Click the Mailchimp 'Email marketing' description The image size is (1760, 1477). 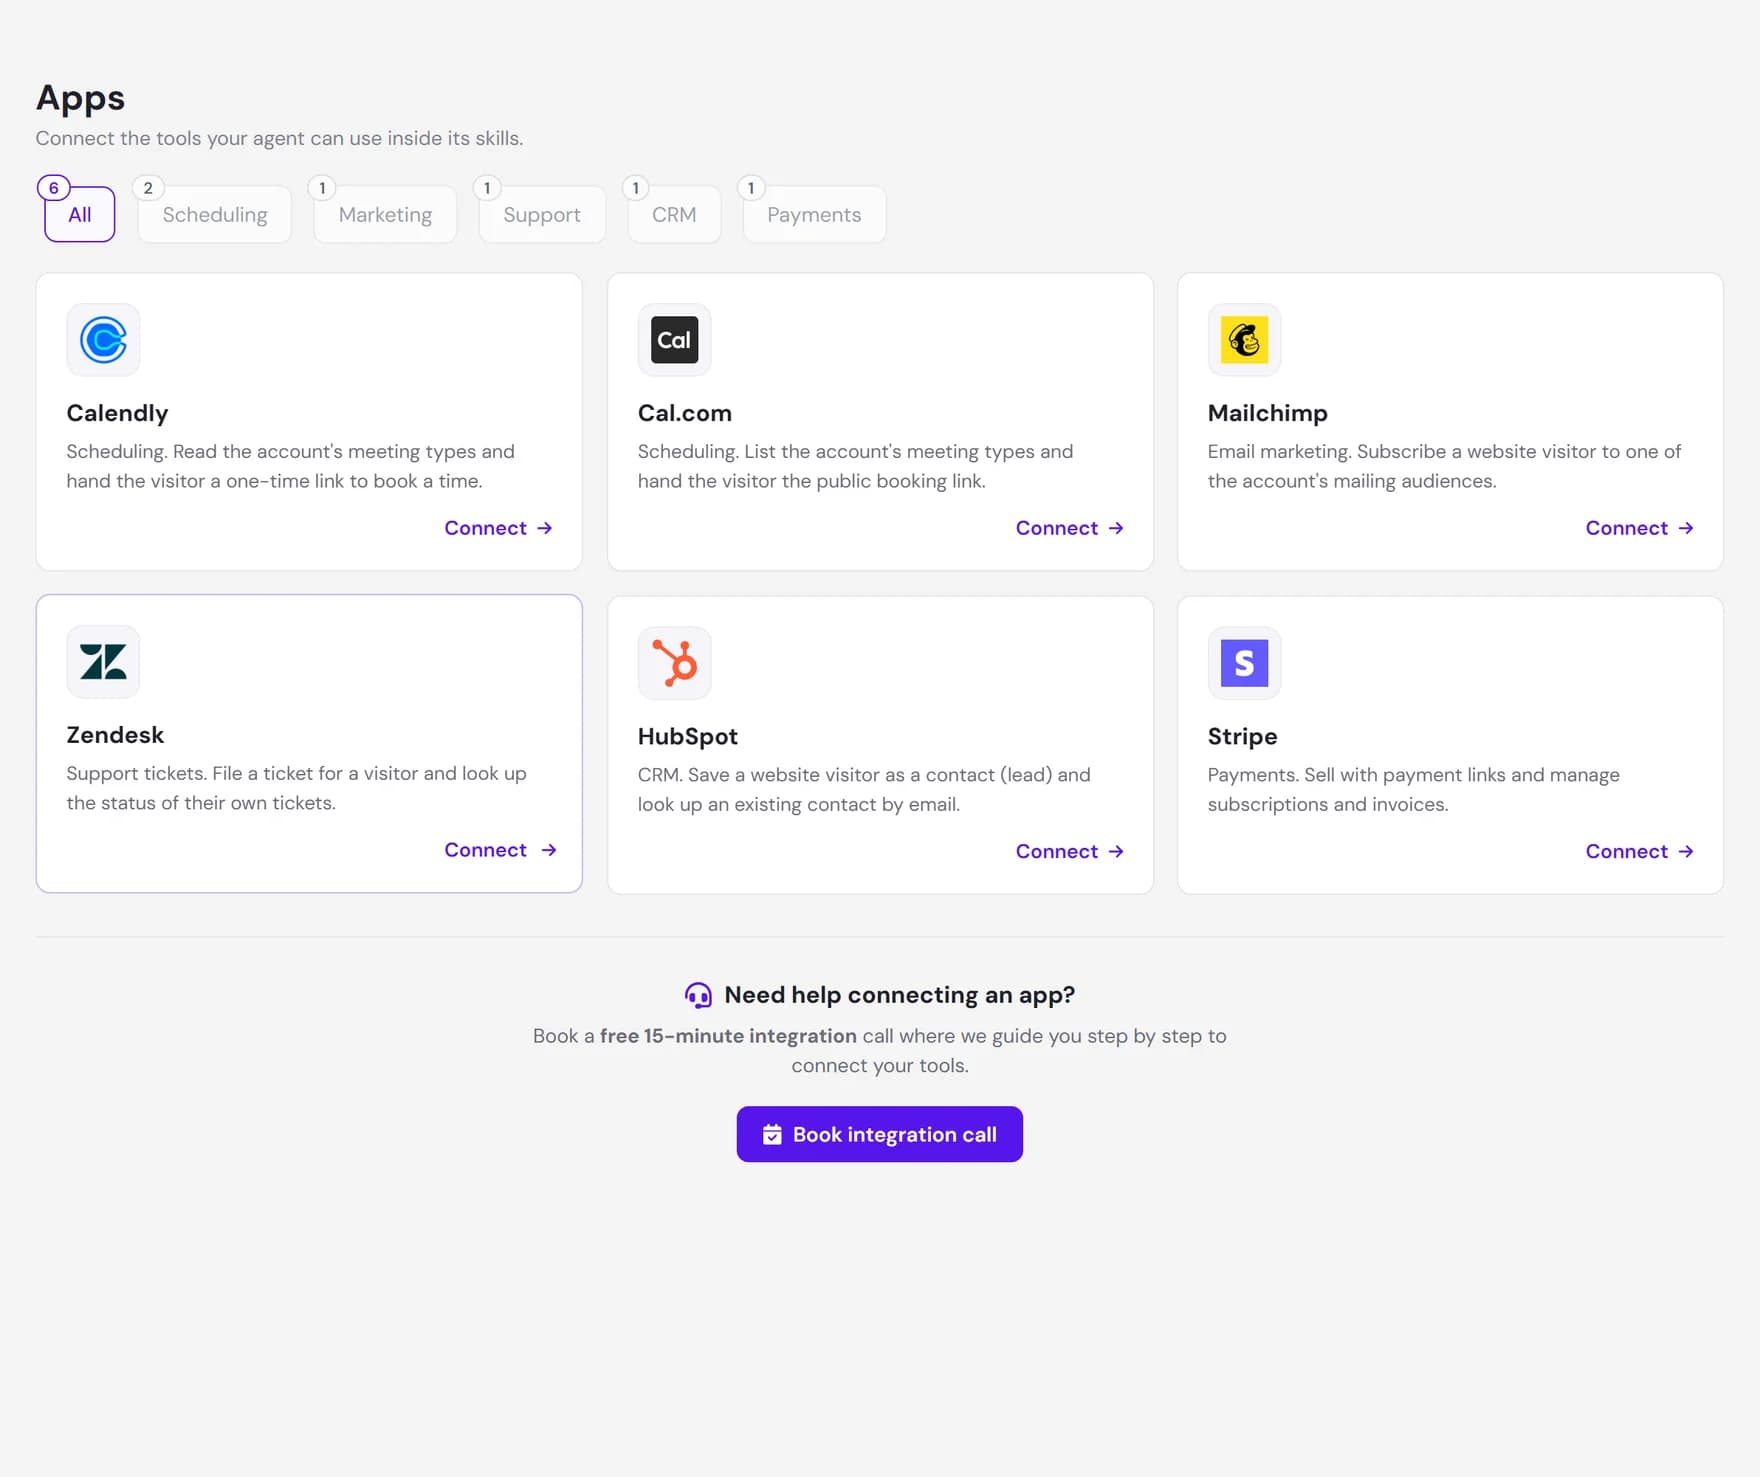click(x=1444, y=466)
